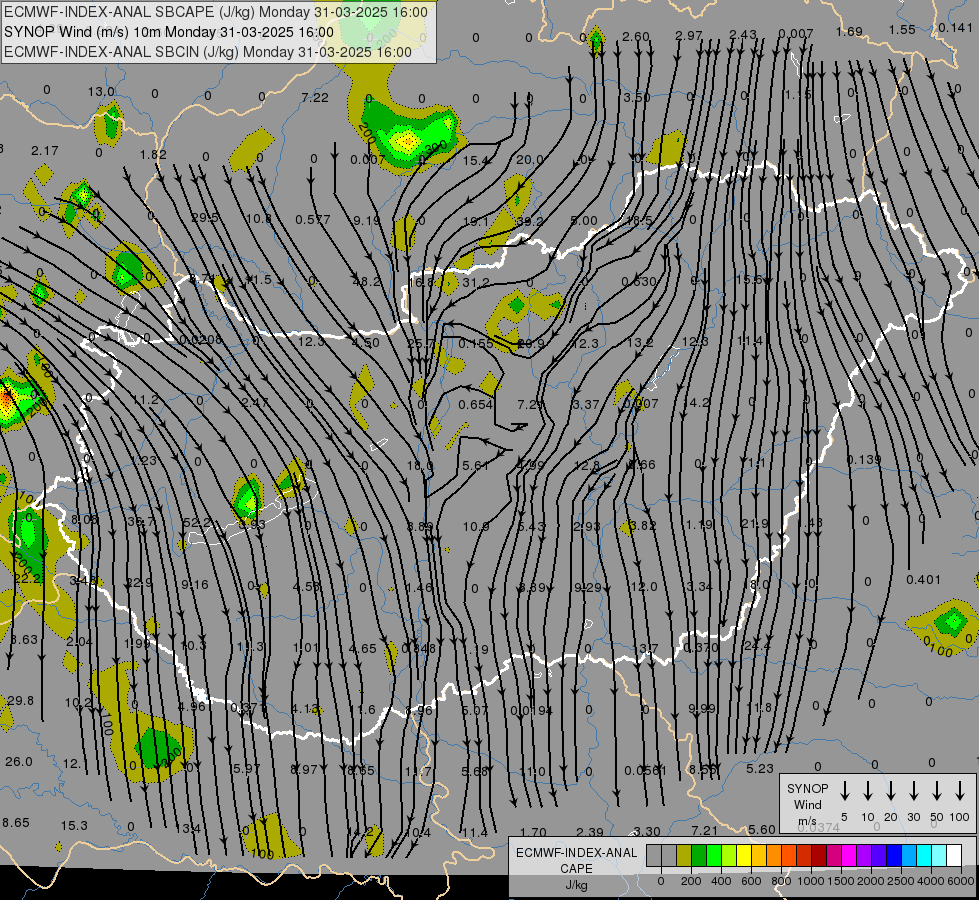Screen dimensions: 979x900
Task: Select the pure yellow CAPE legend swatch
Action: pos(744,855)
